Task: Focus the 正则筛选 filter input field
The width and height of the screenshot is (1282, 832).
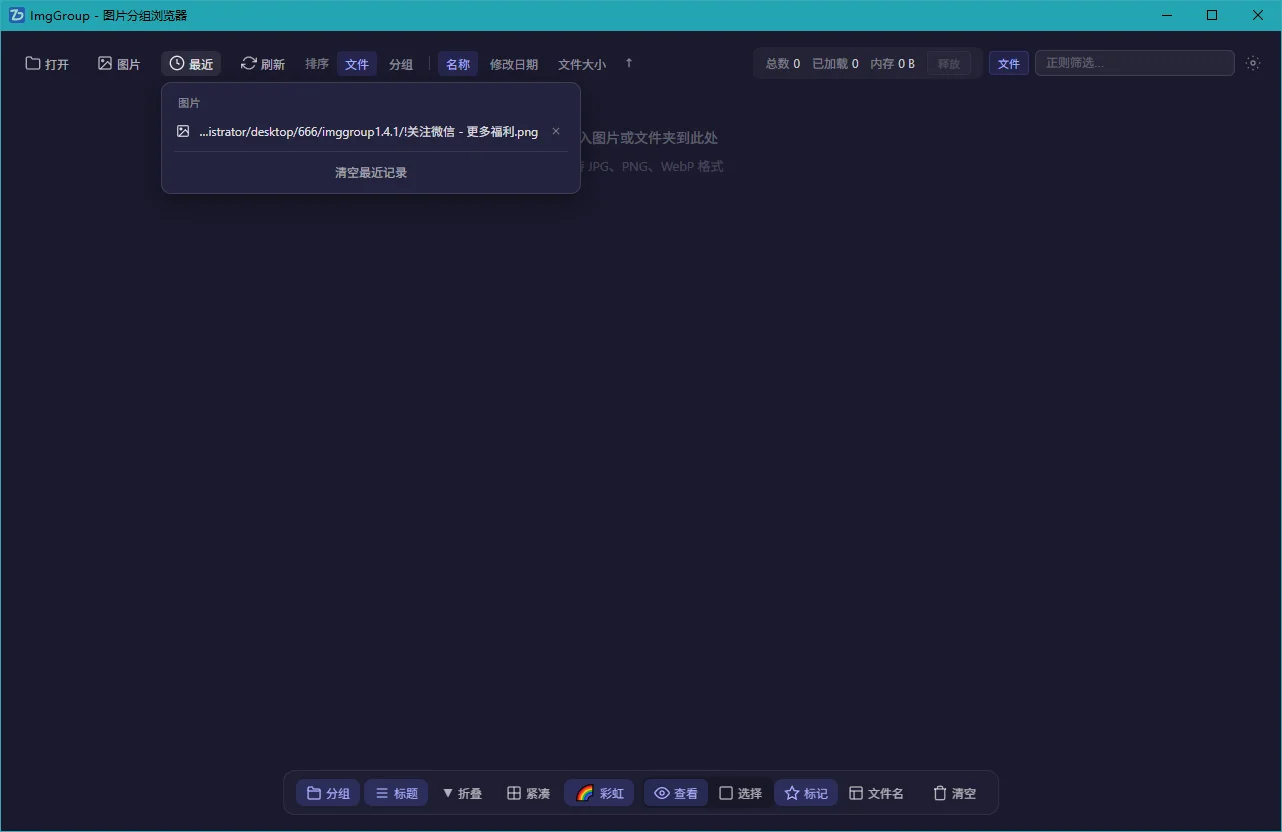Action: [x=1135, y=63]
